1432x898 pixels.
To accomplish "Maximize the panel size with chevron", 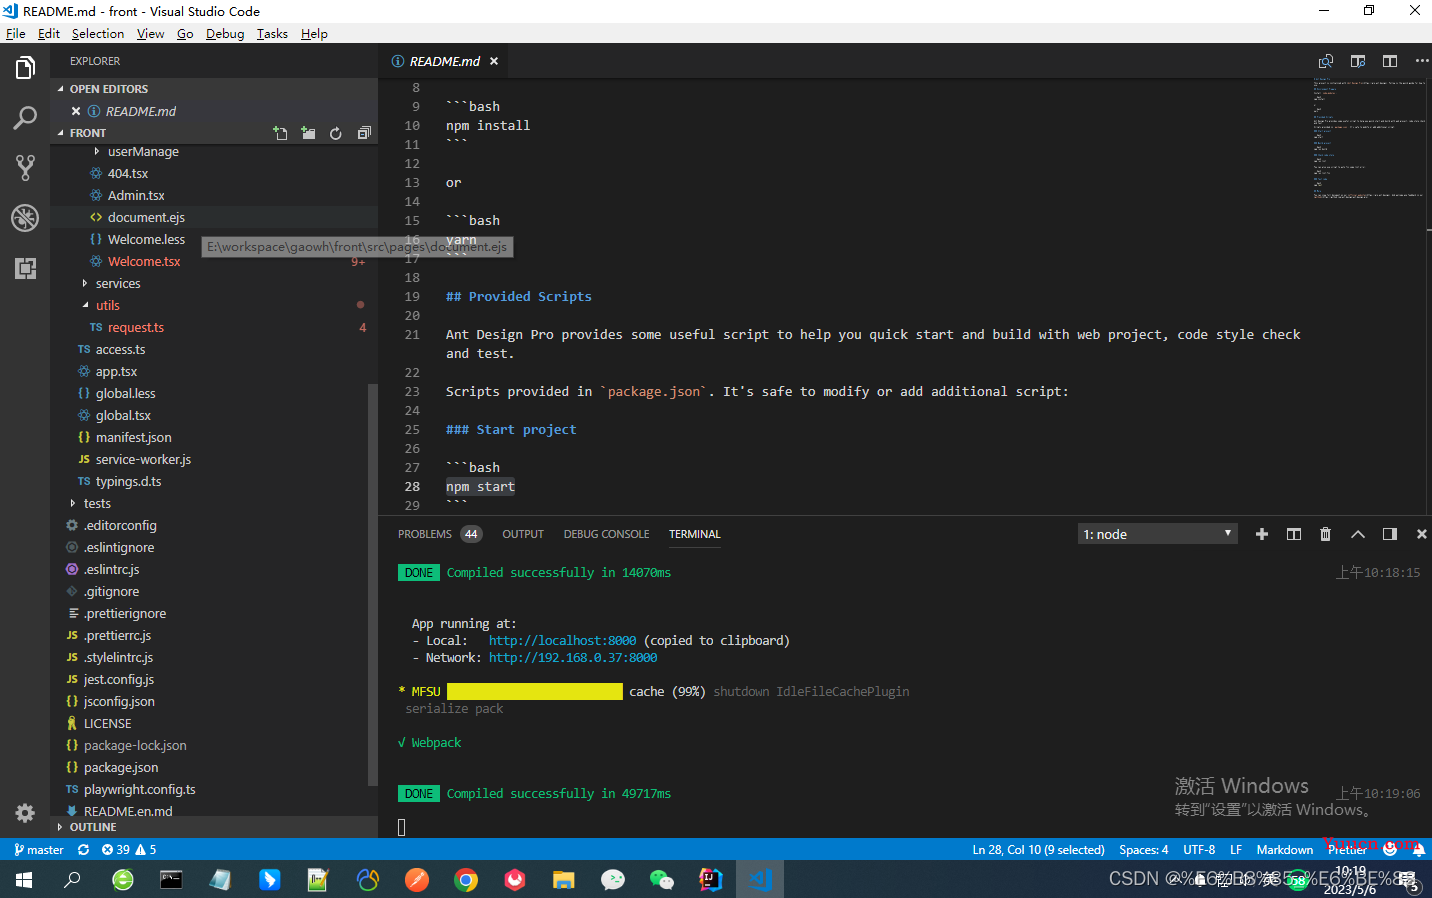I will (1358, 534).
